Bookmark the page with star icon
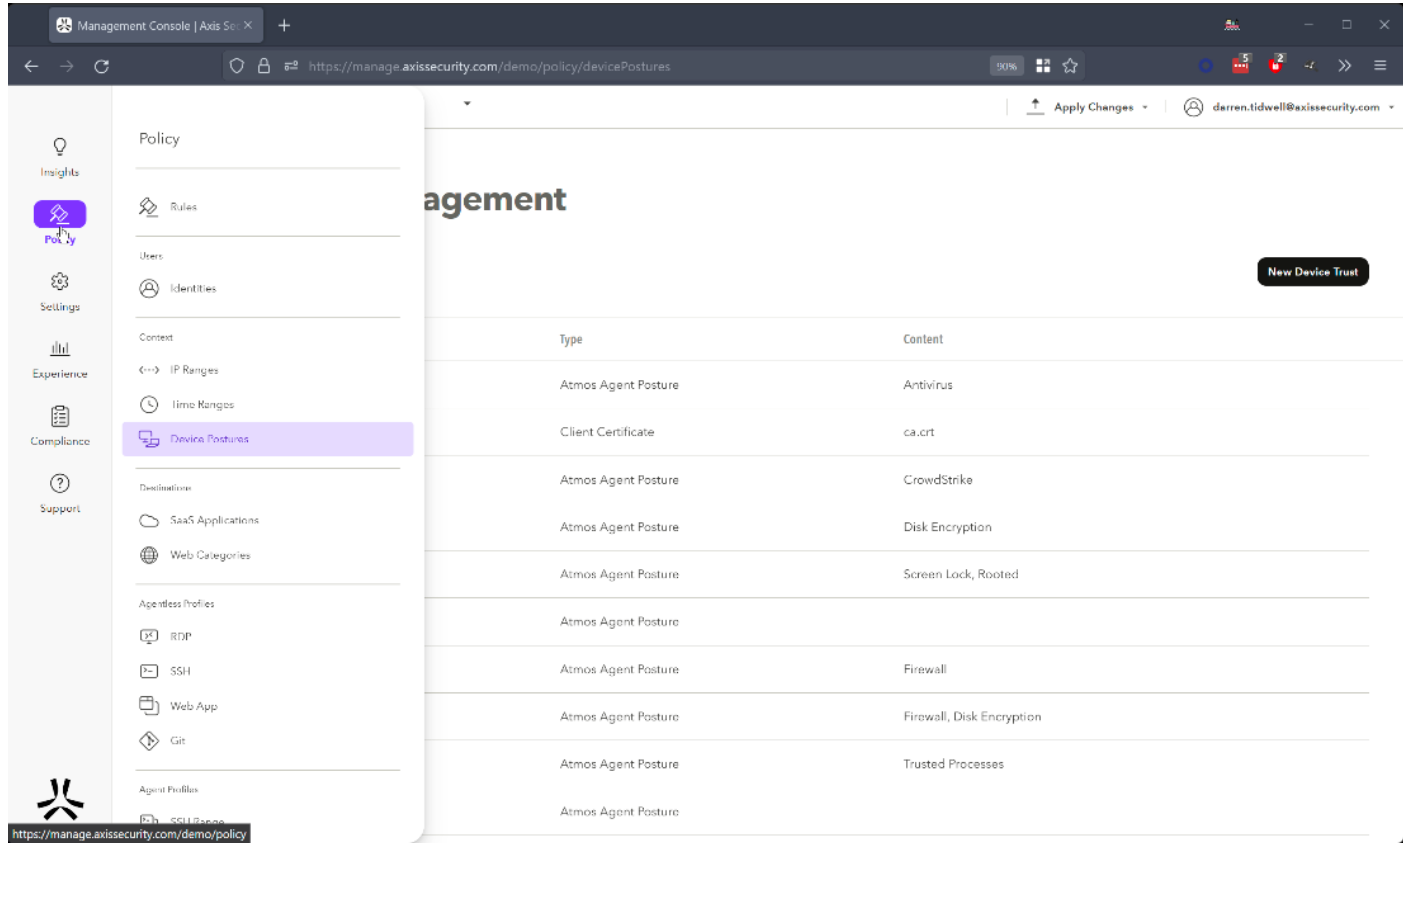1412x904 pixels. pos(1070,66)
